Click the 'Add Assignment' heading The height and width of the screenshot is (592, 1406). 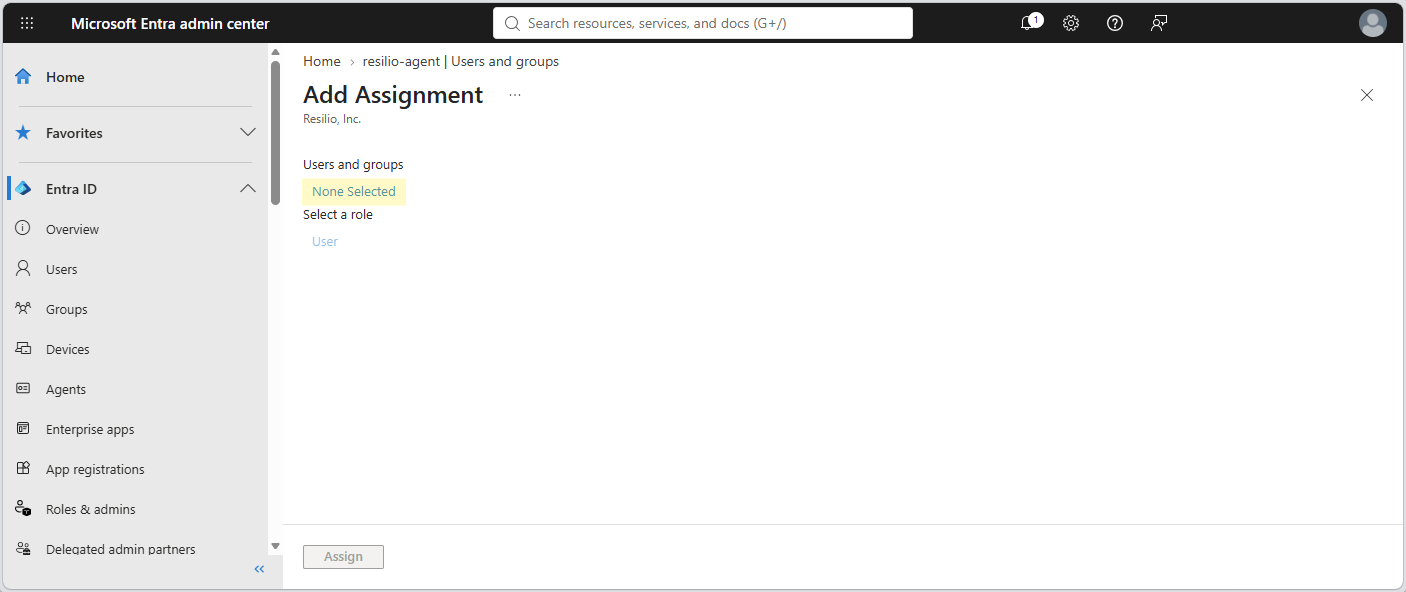(393, 95)
